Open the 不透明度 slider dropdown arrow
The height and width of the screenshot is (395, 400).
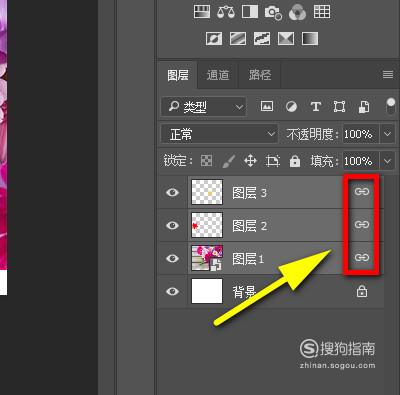pyautogui.click(x=387, y=134)
